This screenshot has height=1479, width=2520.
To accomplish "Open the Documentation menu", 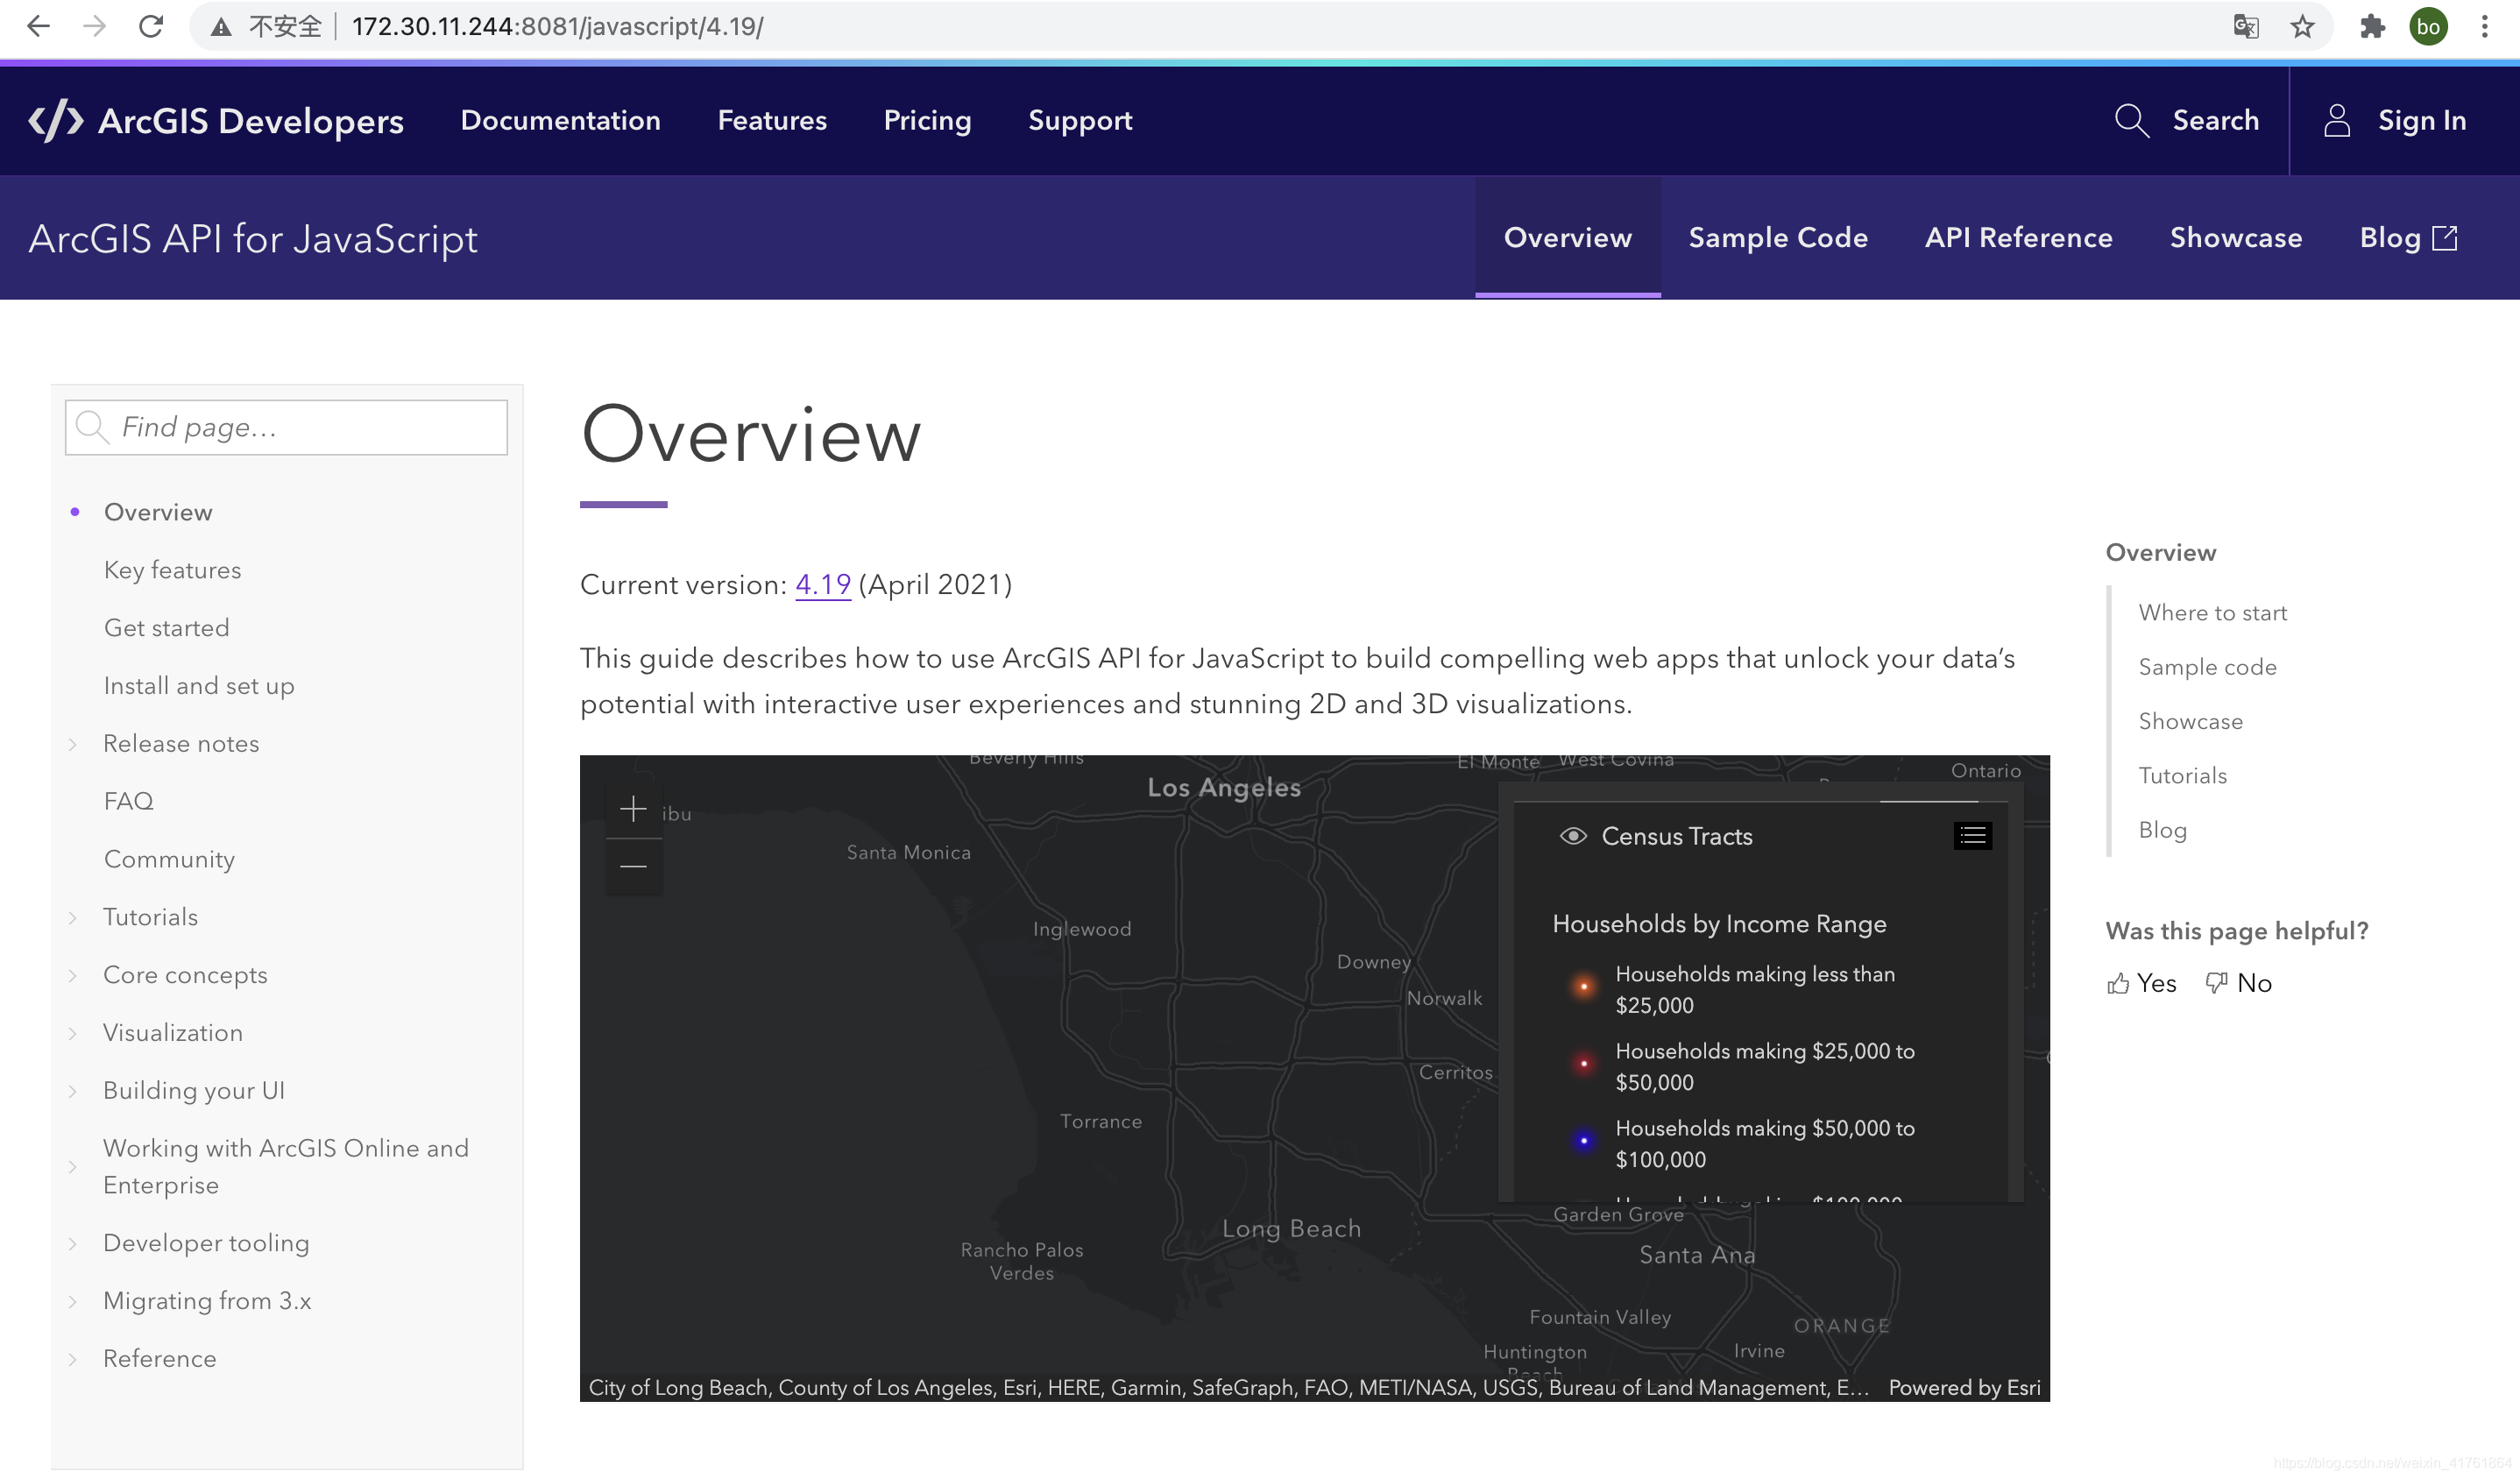I will click(x=560, y=121).
